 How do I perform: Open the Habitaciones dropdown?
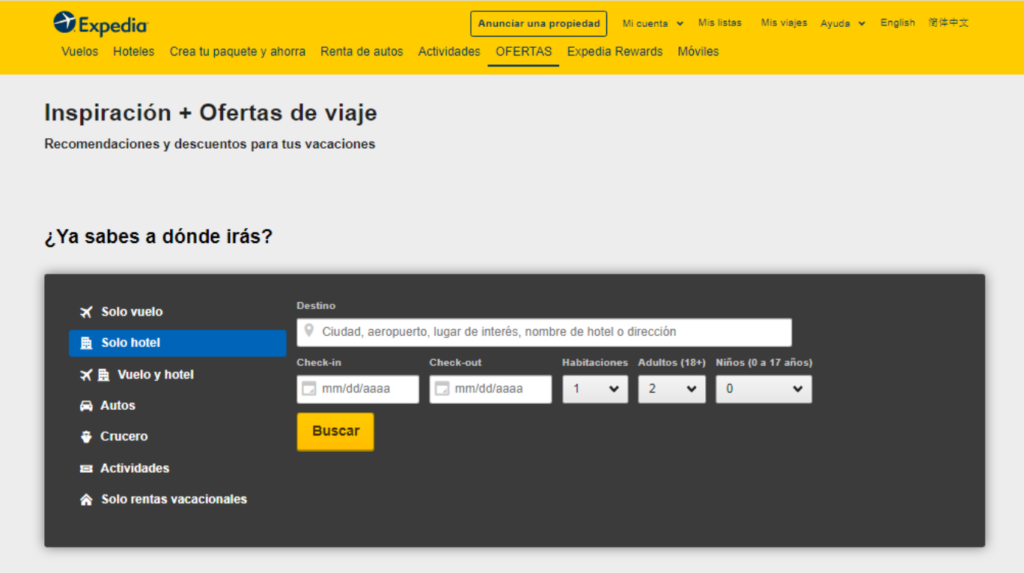[x=595, y=389]
